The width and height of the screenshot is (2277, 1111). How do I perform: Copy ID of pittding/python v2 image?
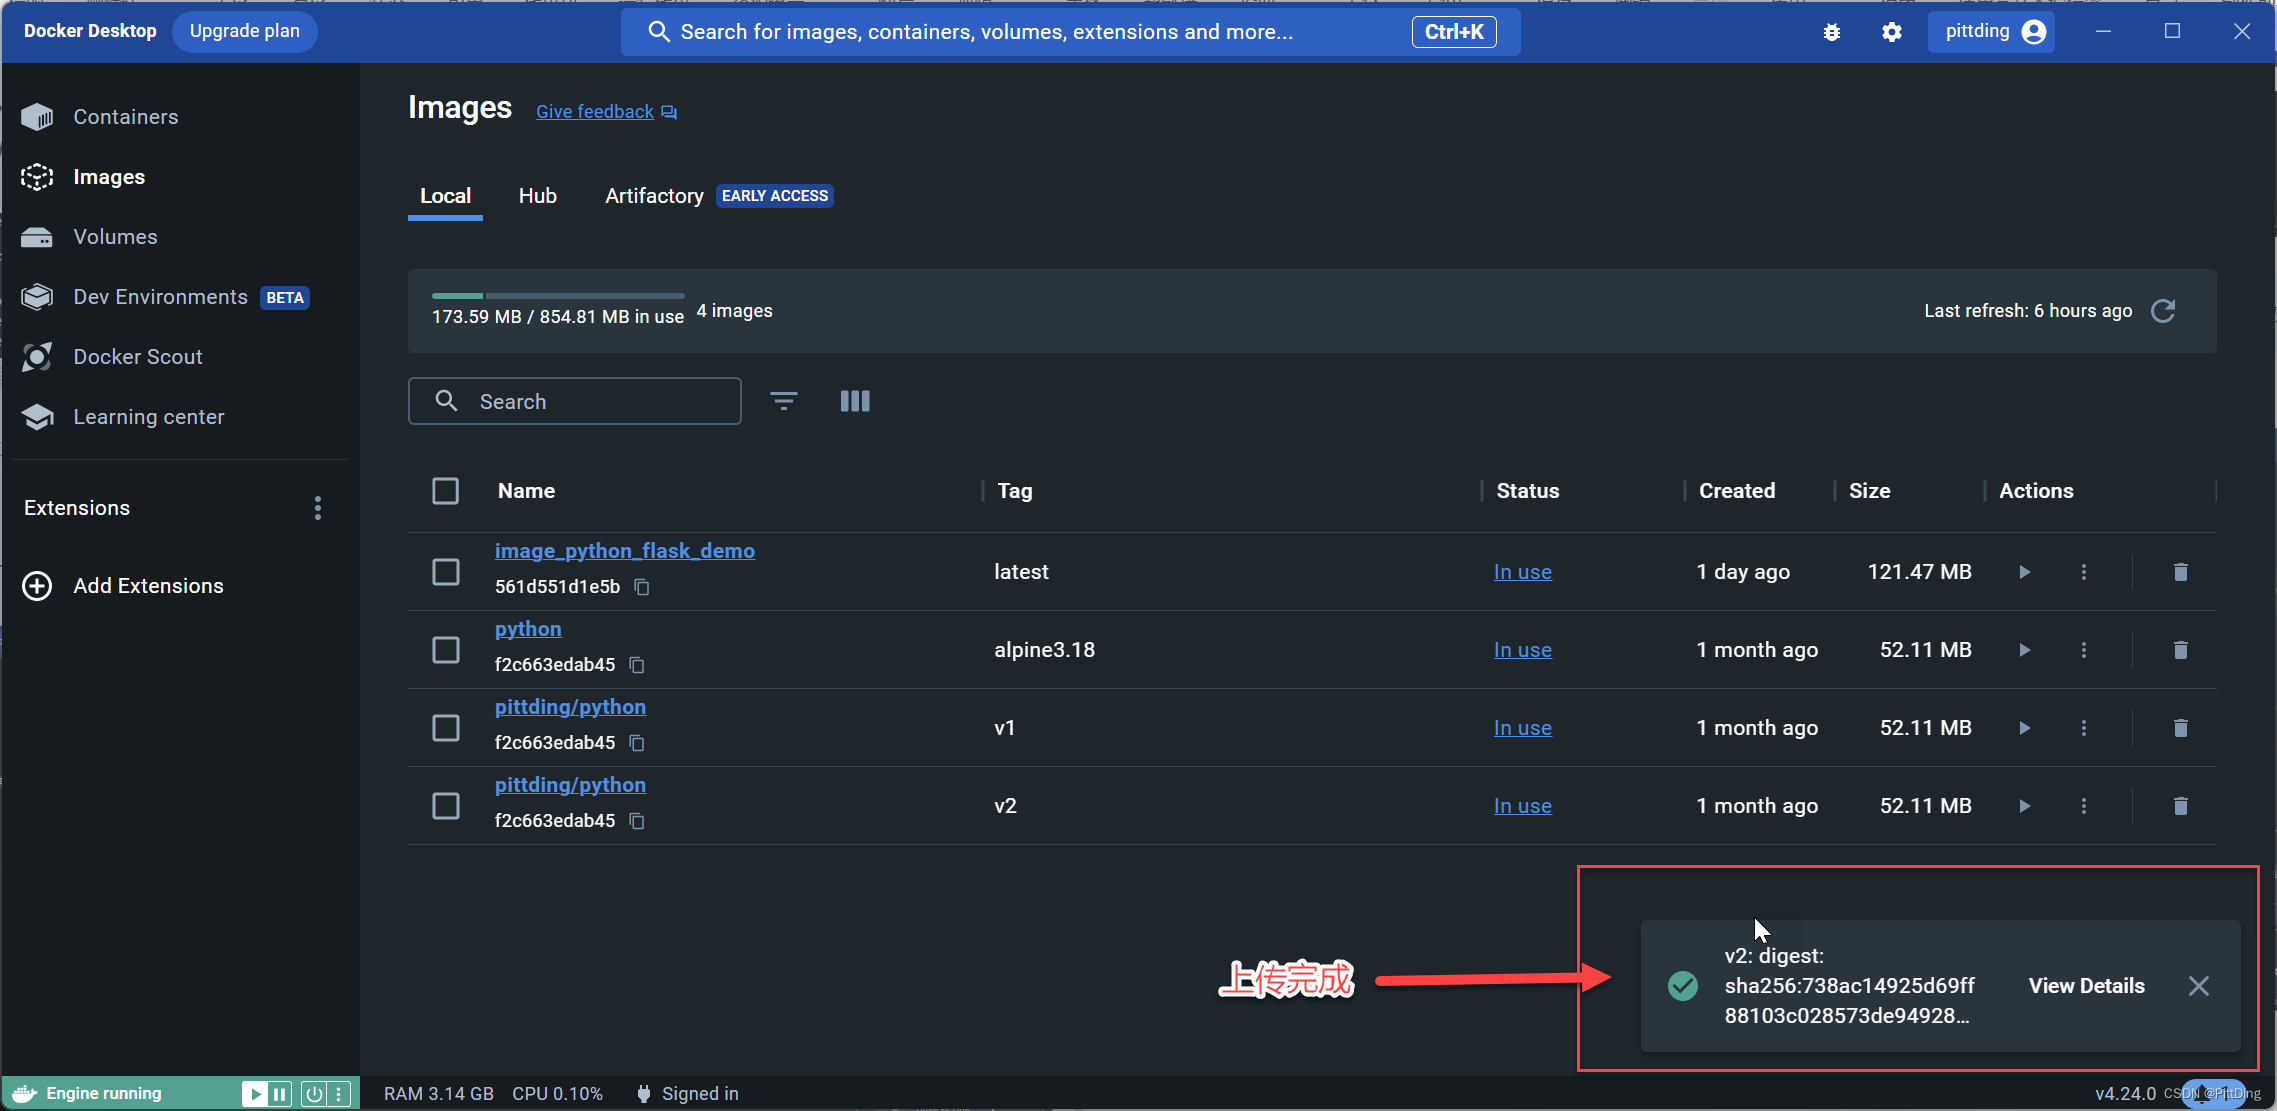[637, 821]
